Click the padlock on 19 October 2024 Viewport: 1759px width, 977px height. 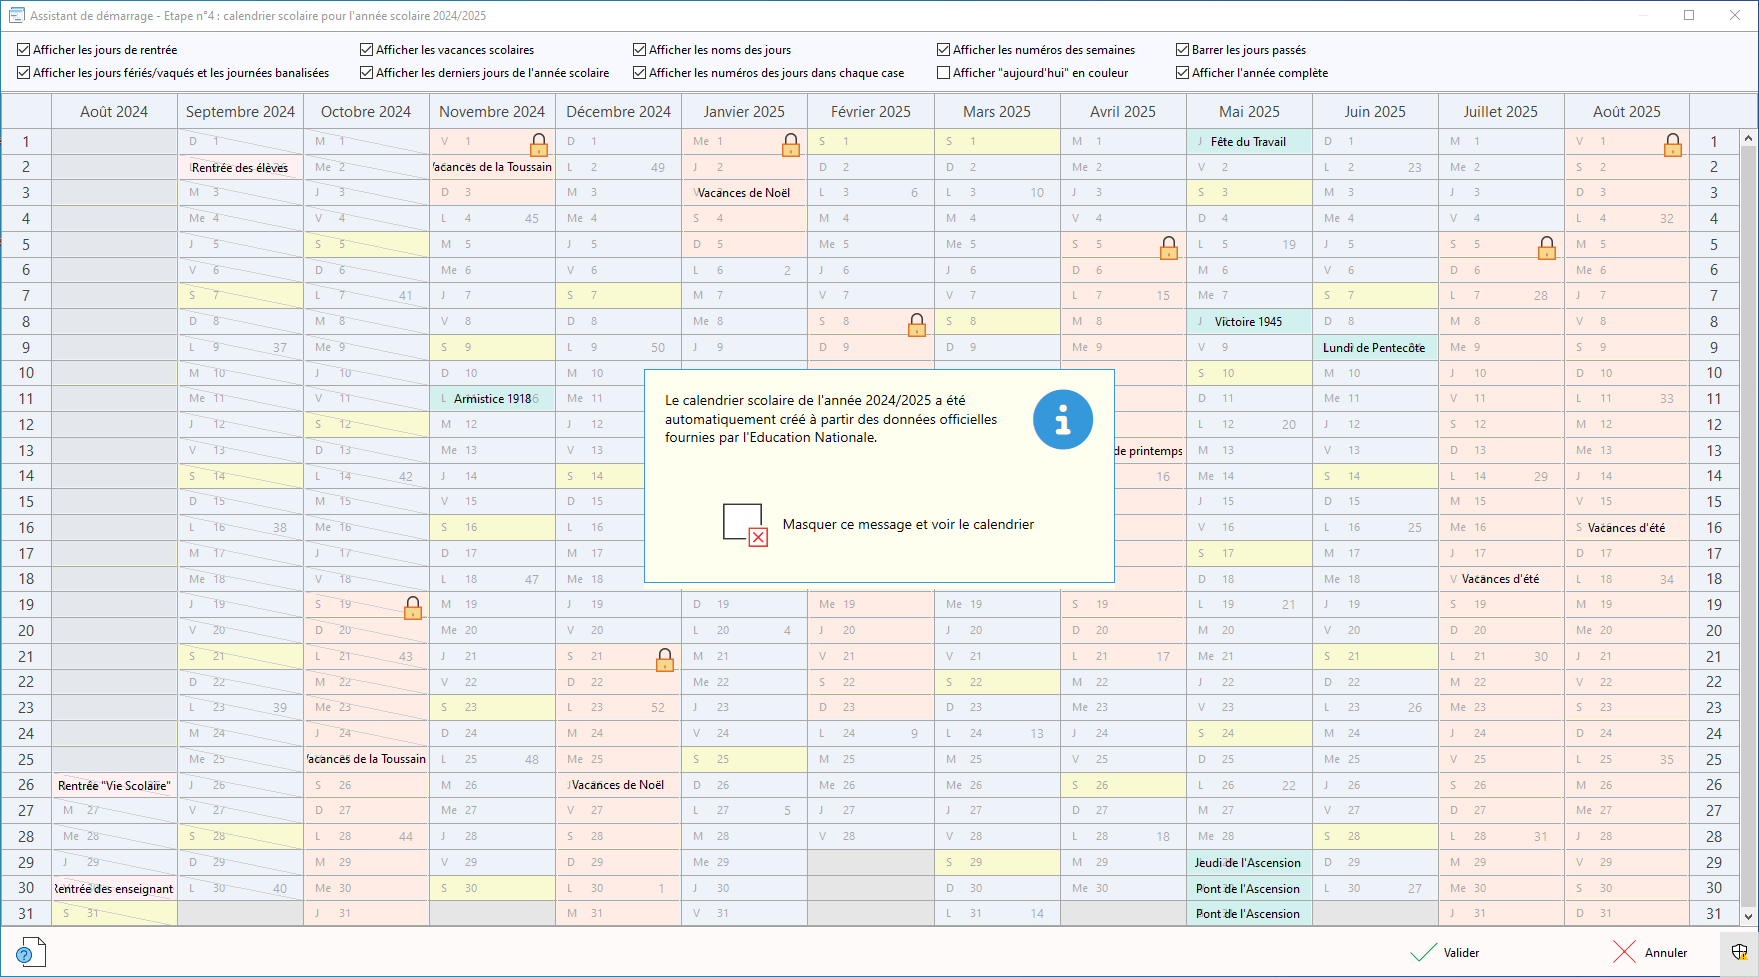pyautogui.click(x=413, y=608)
